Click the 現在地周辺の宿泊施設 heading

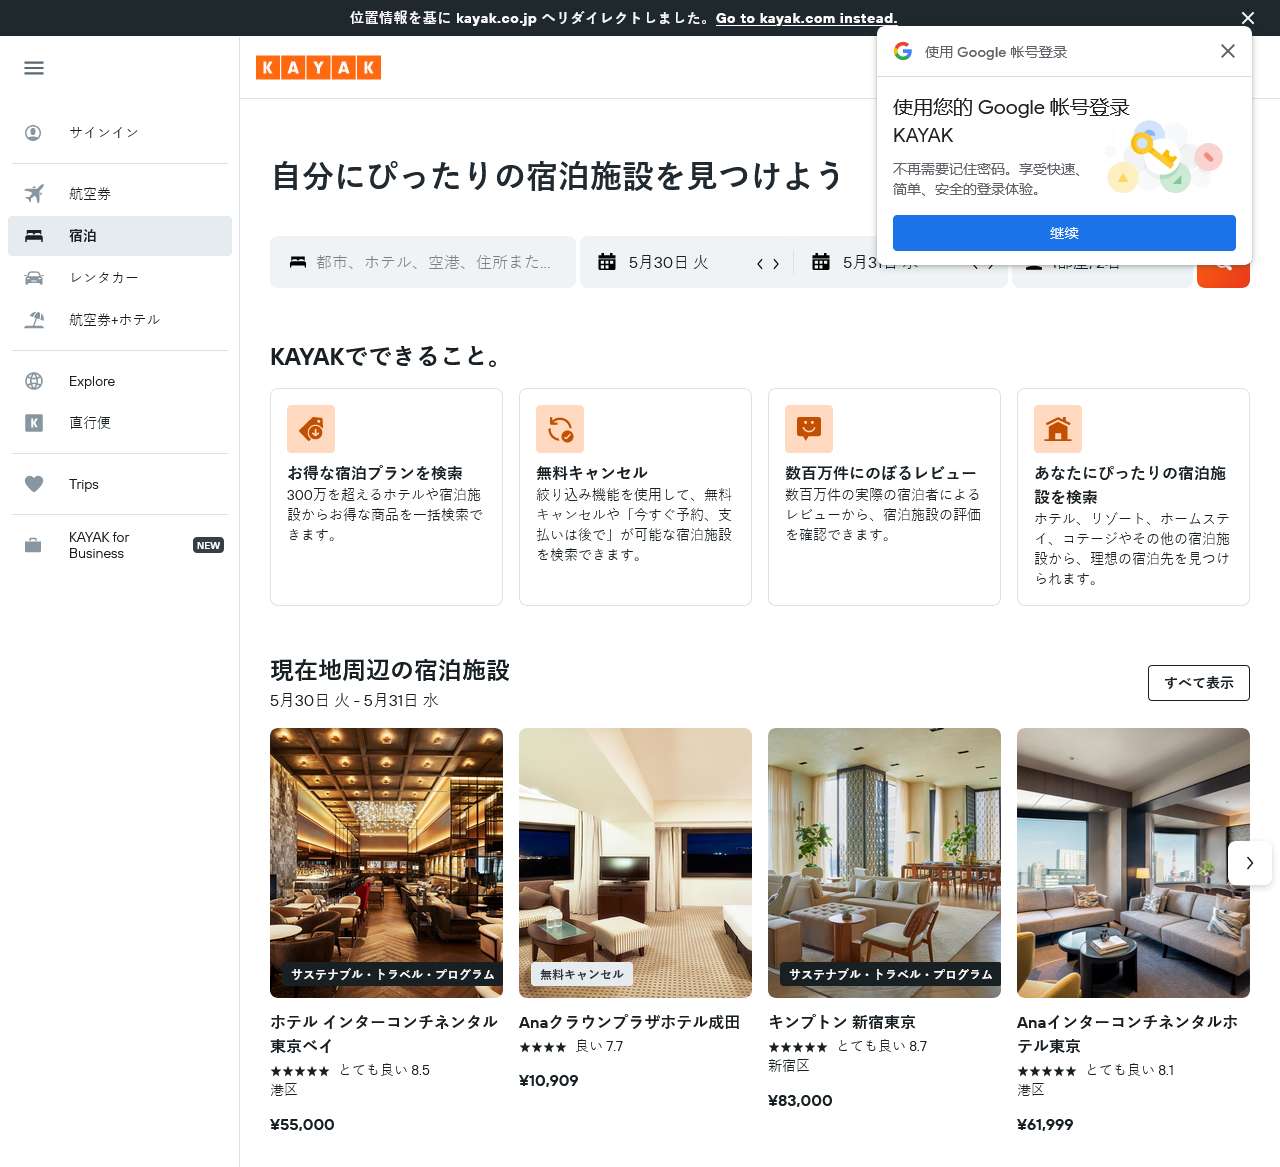390,670
